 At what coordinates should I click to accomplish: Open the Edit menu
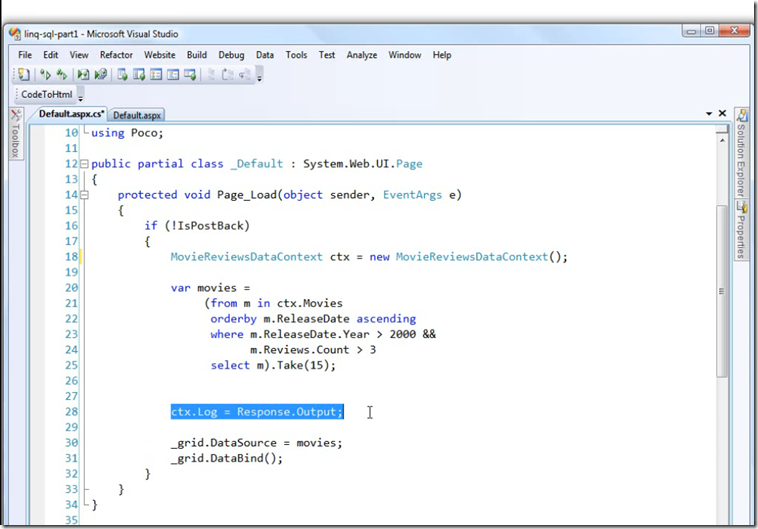(50, 55)
